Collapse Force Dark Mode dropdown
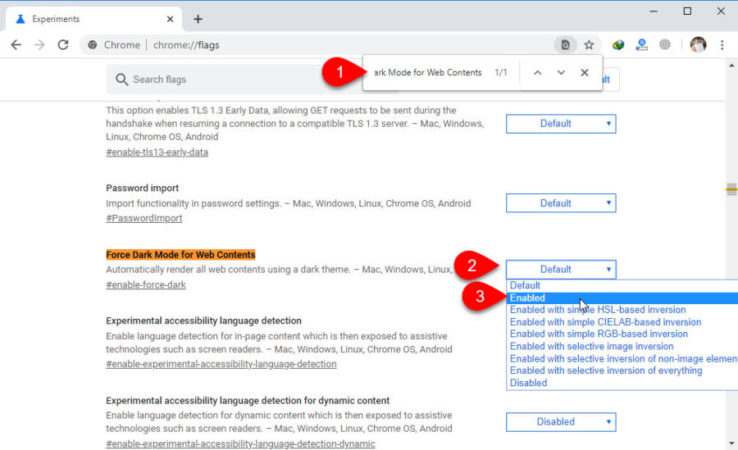This screenshot has width=738, height=450. coord(561,269)
